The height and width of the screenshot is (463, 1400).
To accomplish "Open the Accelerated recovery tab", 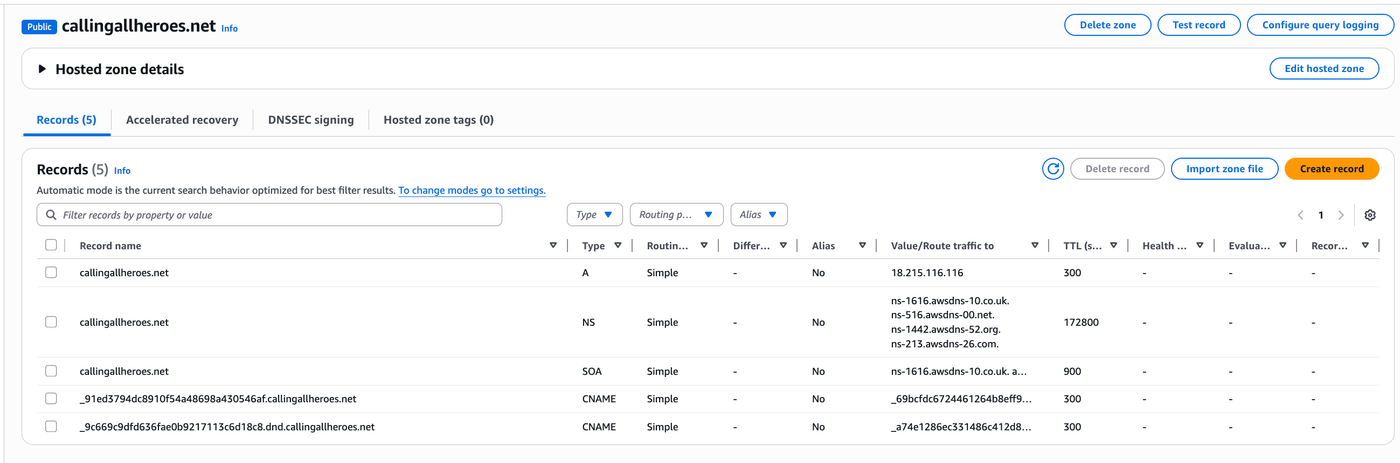I will pyautogui.click(x=182, y=120).
